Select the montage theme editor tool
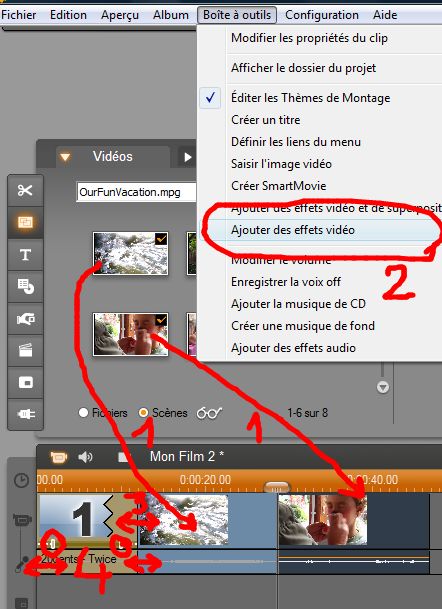The width and height of the screenshot is (442, 609). tap(25, 222)
